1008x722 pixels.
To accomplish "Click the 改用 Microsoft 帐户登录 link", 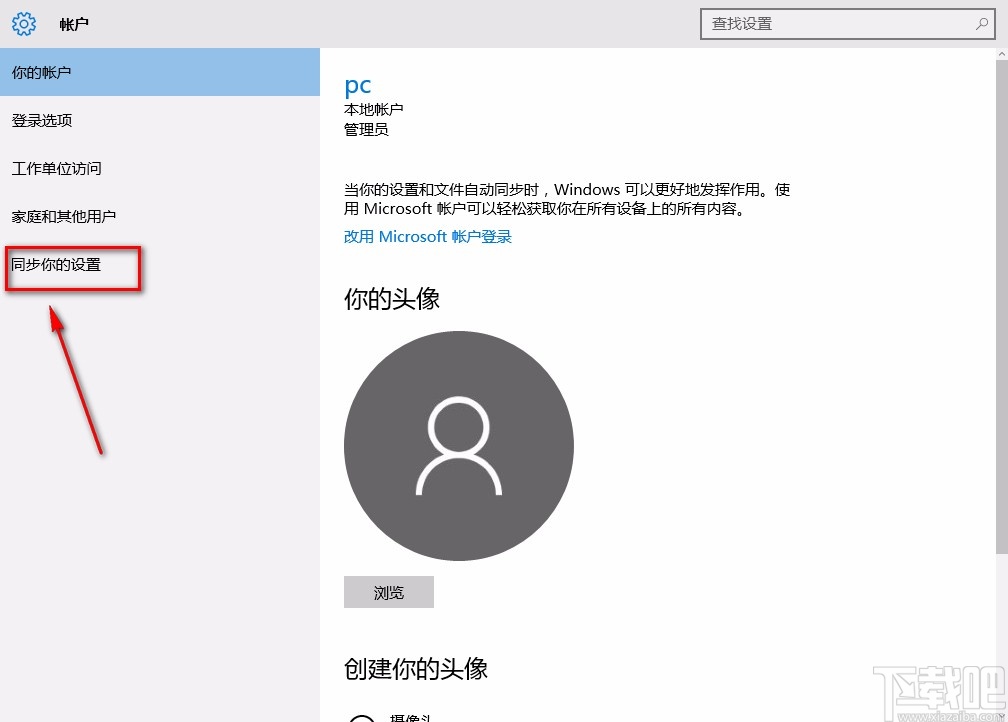I will pos(427,236).
